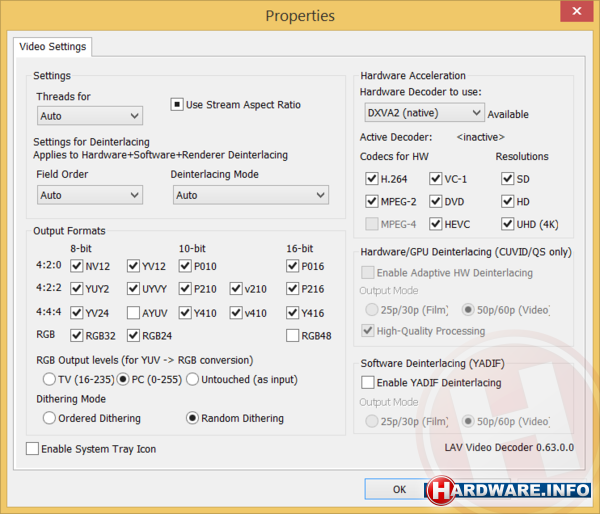Viewport: 600px width, 514px height.
Task: Disable the H.264 hardware codec
Action: (371, 179)
